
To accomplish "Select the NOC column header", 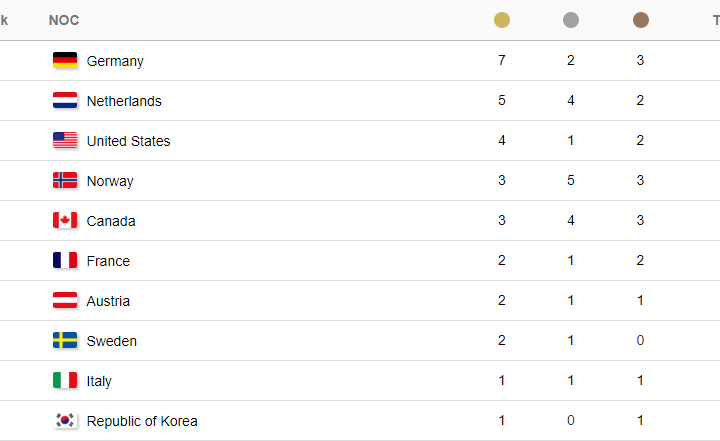I will click(x=64, y=20).
